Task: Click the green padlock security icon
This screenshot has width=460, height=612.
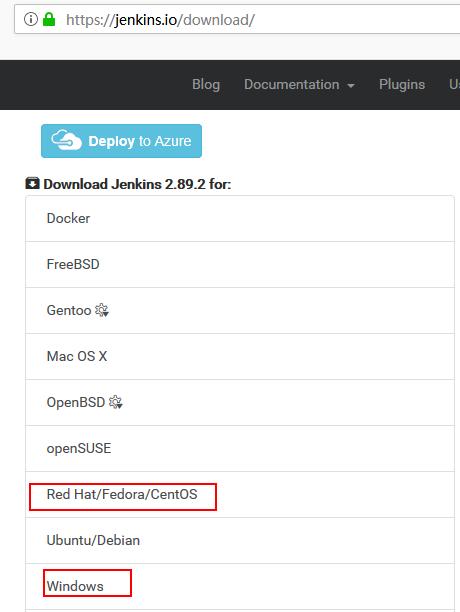Action: (x=49, y=19)
